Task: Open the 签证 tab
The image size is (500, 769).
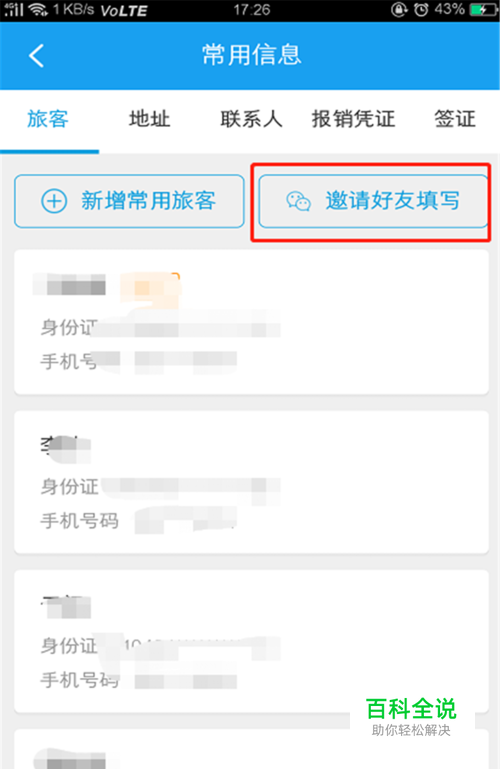Action: 455,119
